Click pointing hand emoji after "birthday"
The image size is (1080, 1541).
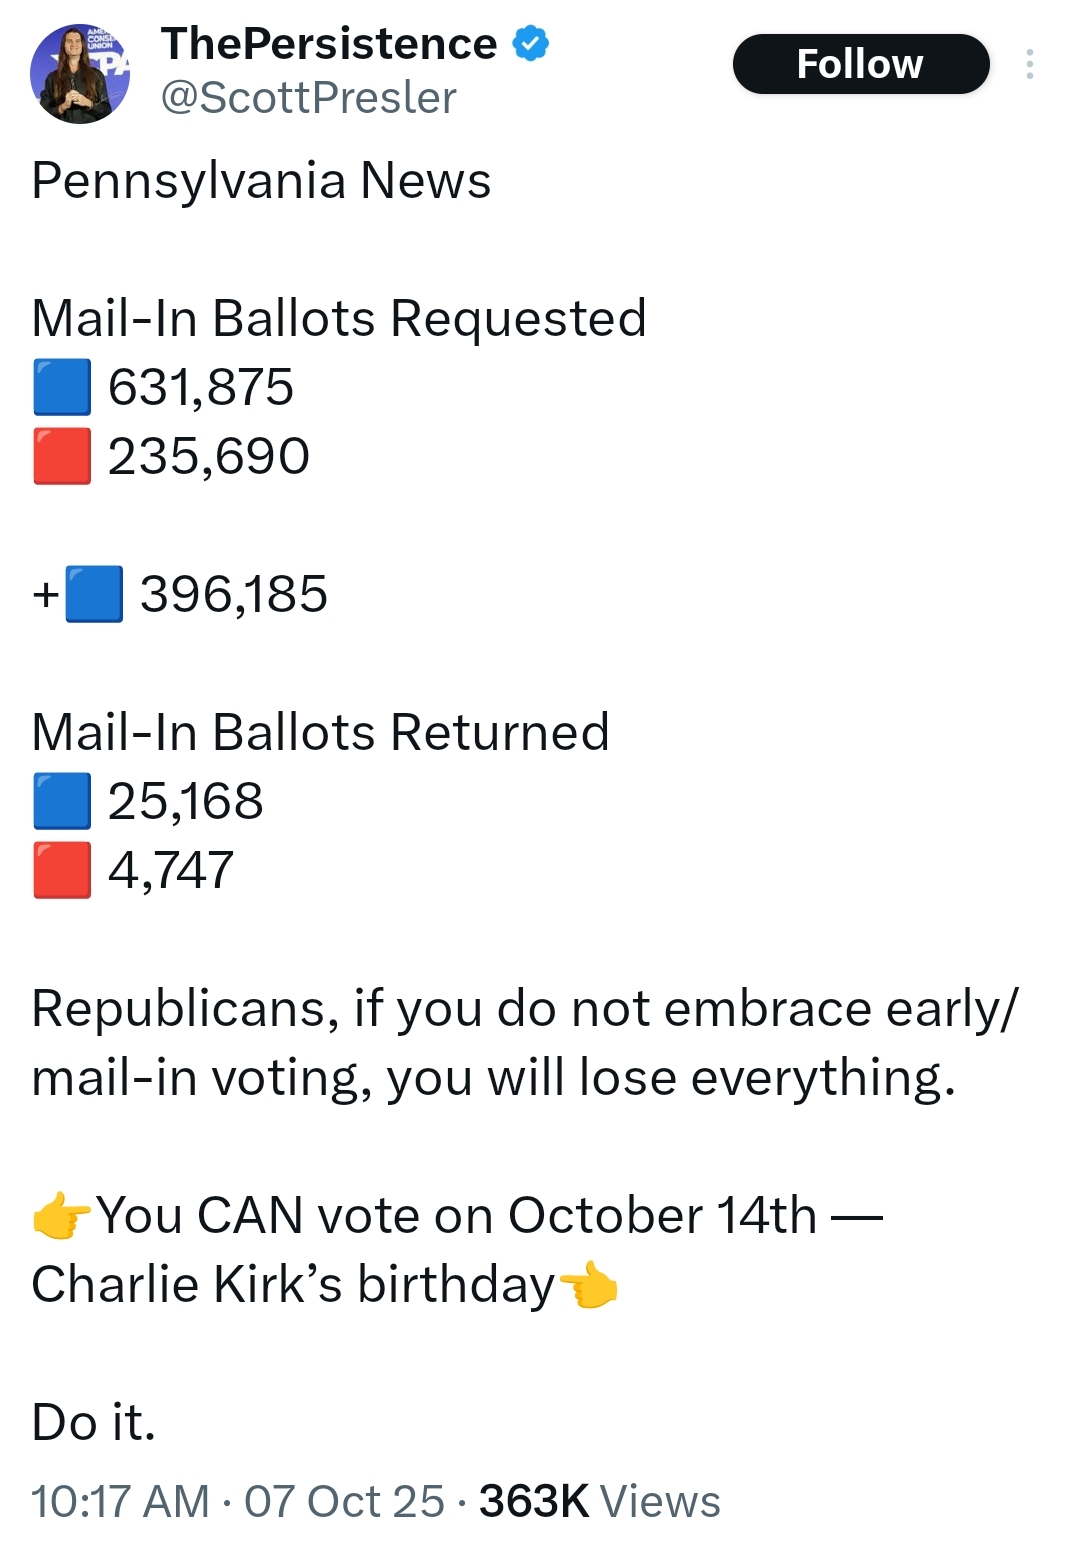pyautogui.click(x=588, y=1285)
